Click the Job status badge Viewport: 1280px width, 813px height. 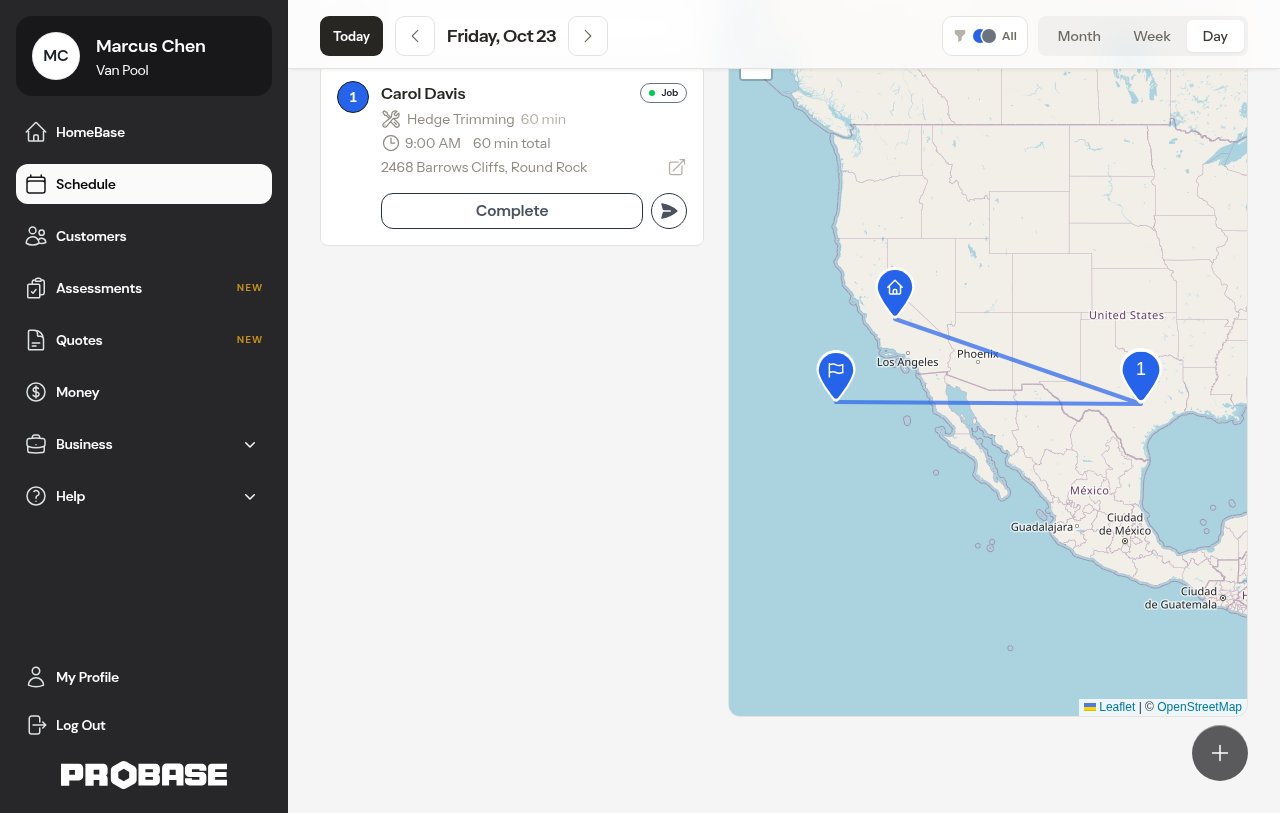(x=663, y=93)
